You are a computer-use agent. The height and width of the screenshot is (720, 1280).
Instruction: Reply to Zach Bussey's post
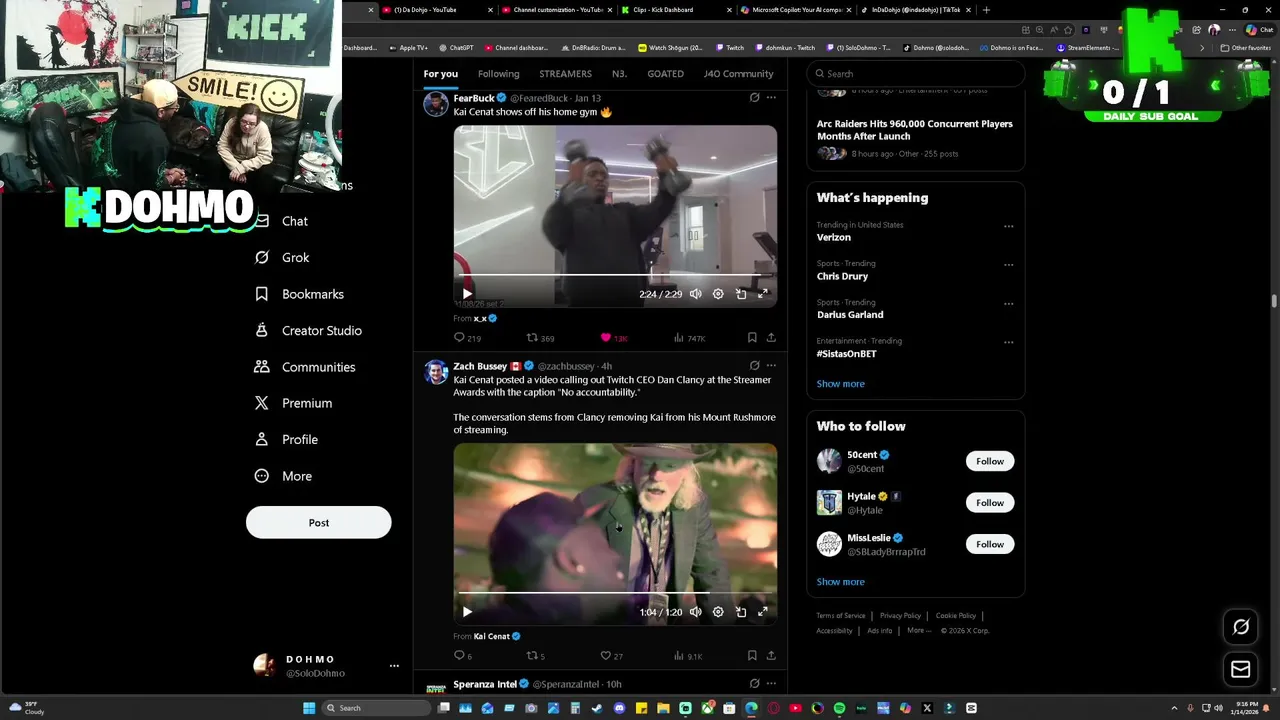462,656
